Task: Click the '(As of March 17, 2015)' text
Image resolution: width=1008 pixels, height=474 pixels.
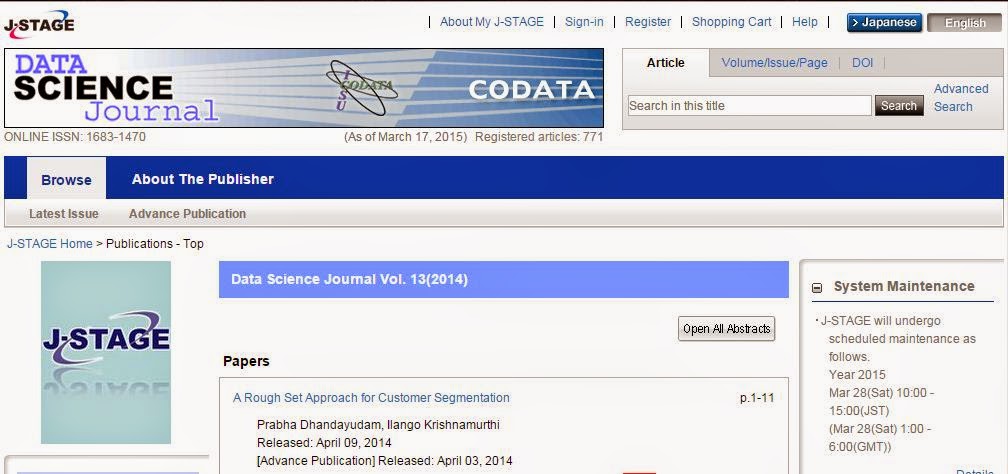Action: pyautogui.click(x=406, y=137)
